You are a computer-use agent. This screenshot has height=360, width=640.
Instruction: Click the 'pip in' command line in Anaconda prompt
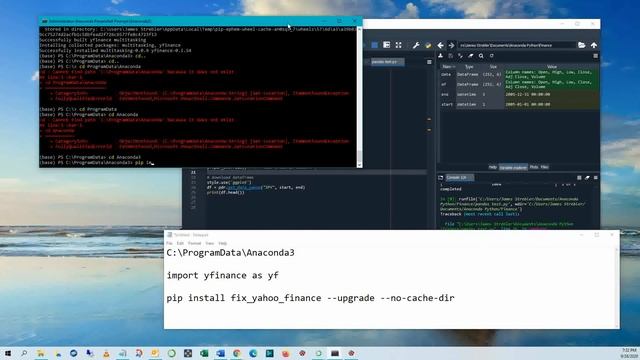coord(96,162)
